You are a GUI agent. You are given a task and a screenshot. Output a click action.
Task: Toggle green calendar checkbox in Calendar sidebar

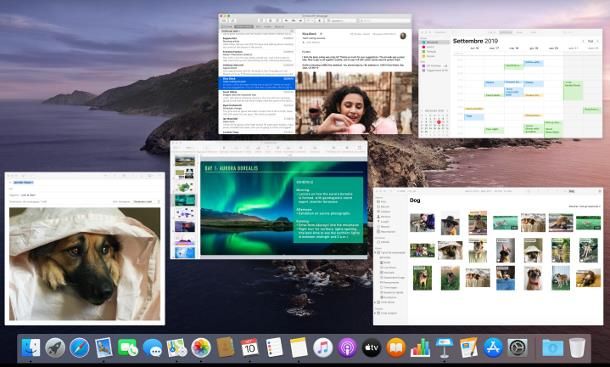pos(424,52)
